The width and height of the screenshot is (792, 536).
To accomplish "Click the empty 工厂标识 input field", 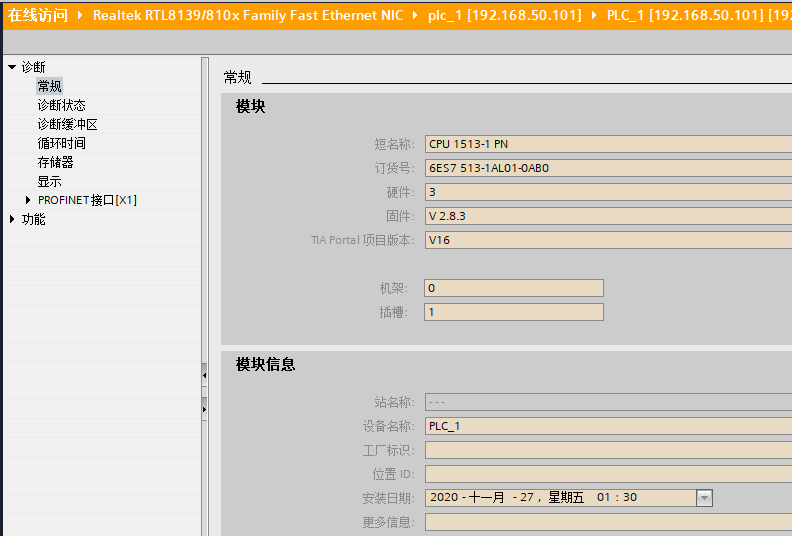I will tap(607, 450).
